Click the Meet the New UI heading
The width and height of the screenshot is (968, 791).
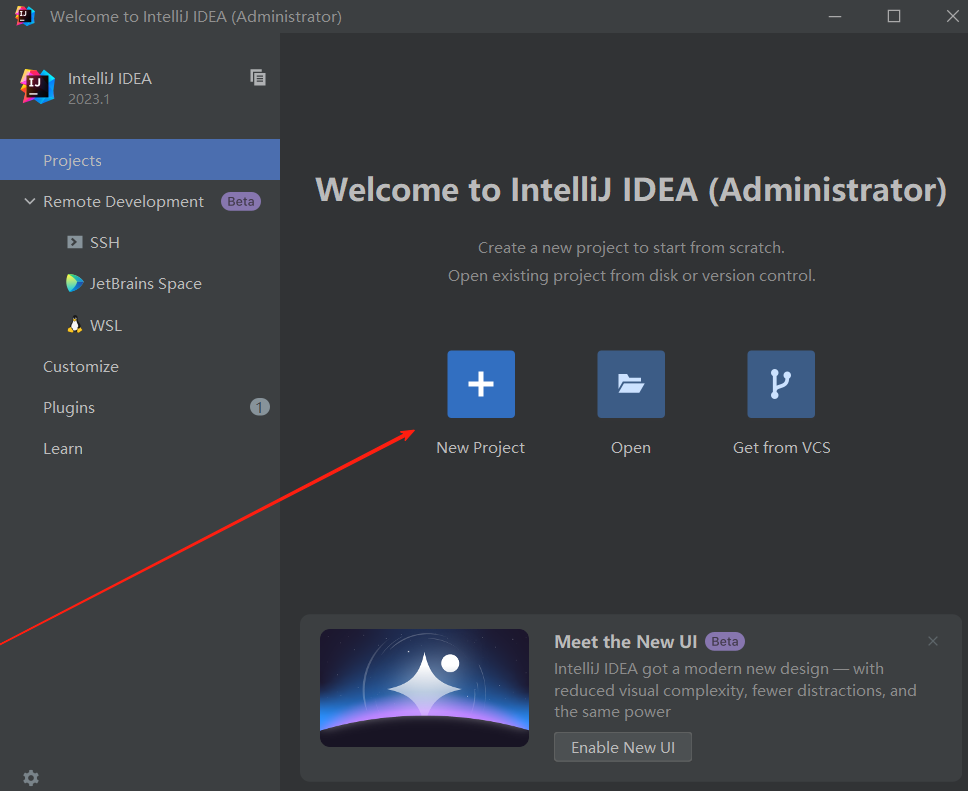point(626,642)
